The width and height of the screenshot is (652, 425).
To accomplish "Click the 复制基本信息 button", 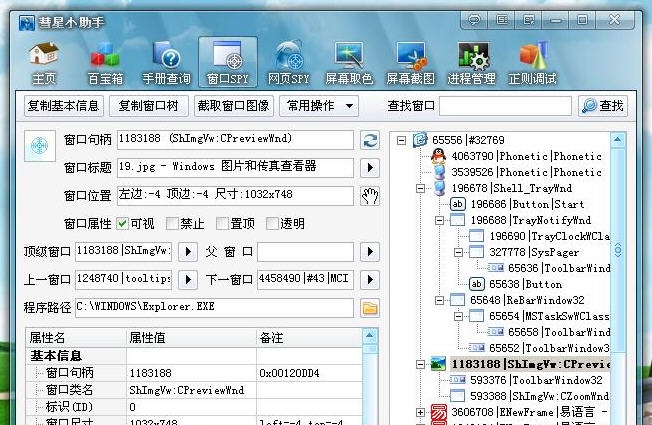I will [63, 106].
